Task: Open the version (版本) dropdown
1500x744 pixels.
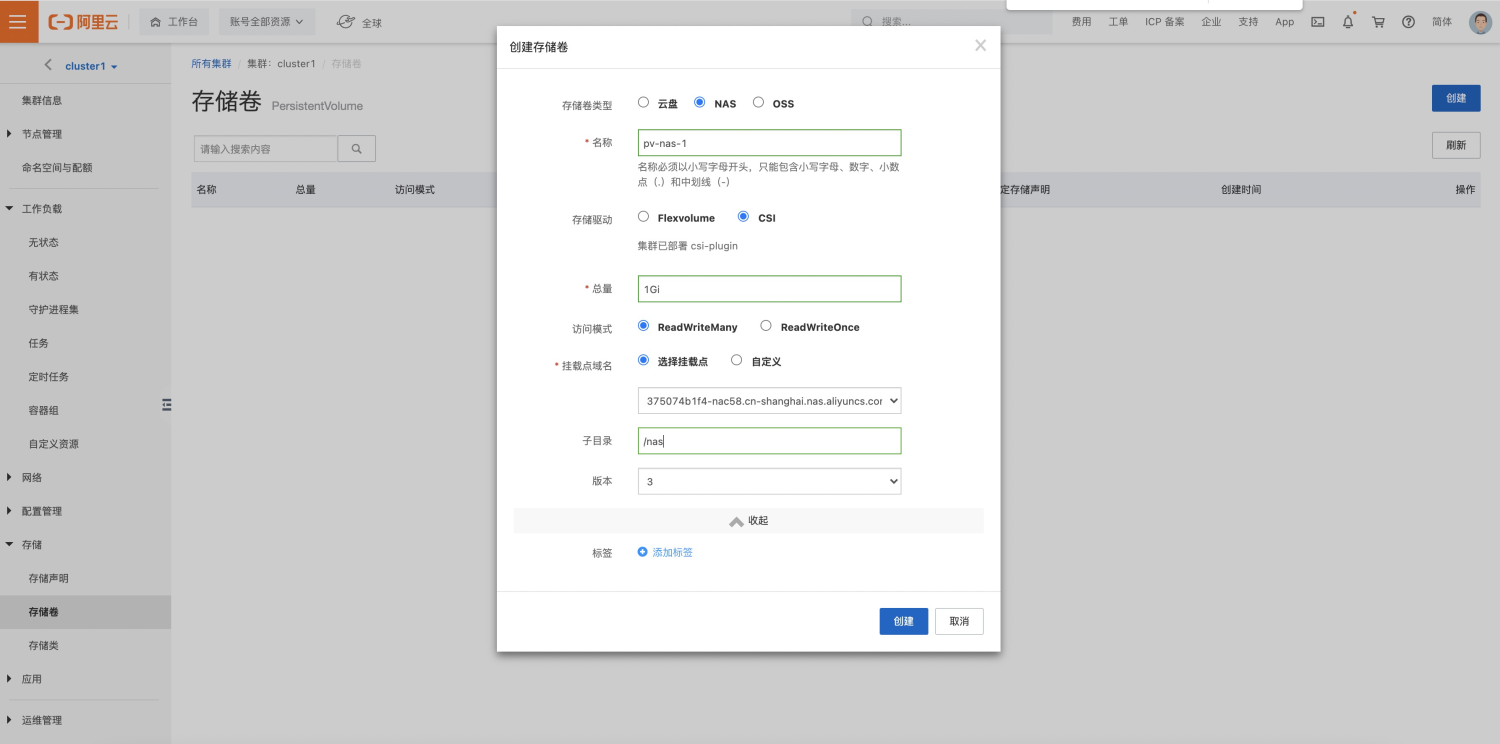Action: [769, 481]
